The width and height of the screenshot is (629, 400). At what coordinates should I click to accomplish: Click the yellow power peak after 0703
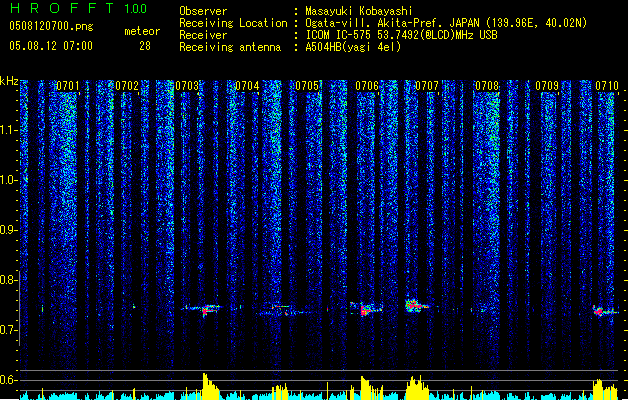(210, 386)
